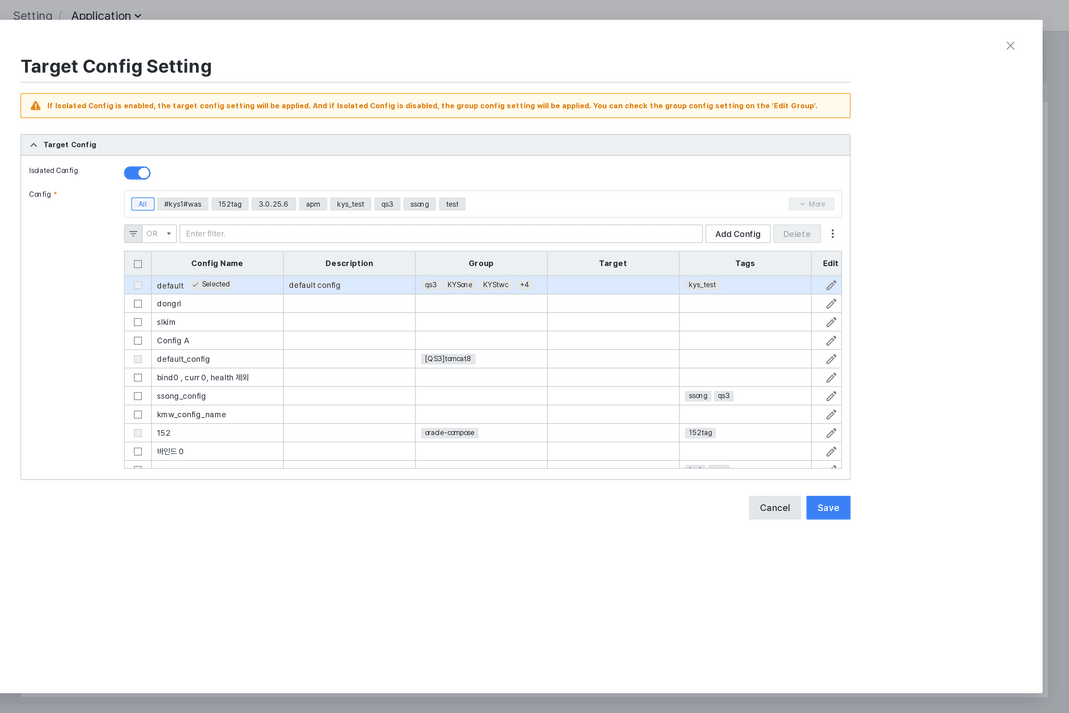Image resolution: width=1069 pixels, height=713 pixels.
Task: Close the Target Config Setting dialog
Action: click(1010, 46)
